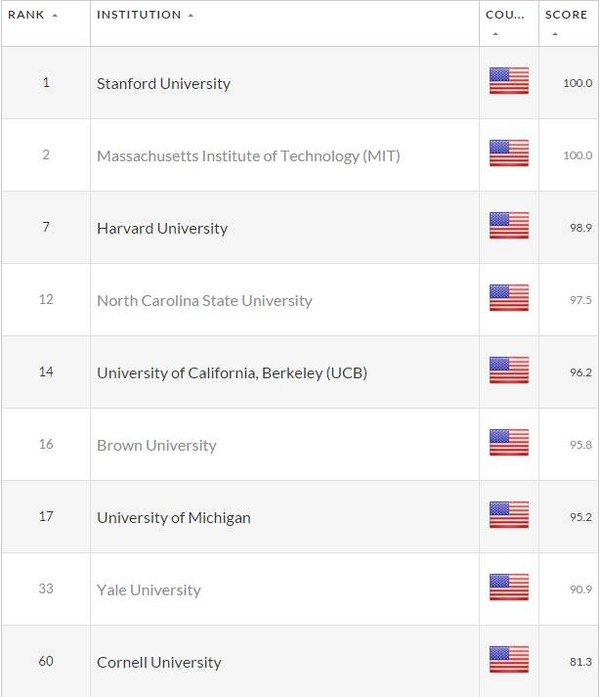The image size is (600, 697).
Task: Click the 90.9 score for Yale
Action: click(581, 589)
